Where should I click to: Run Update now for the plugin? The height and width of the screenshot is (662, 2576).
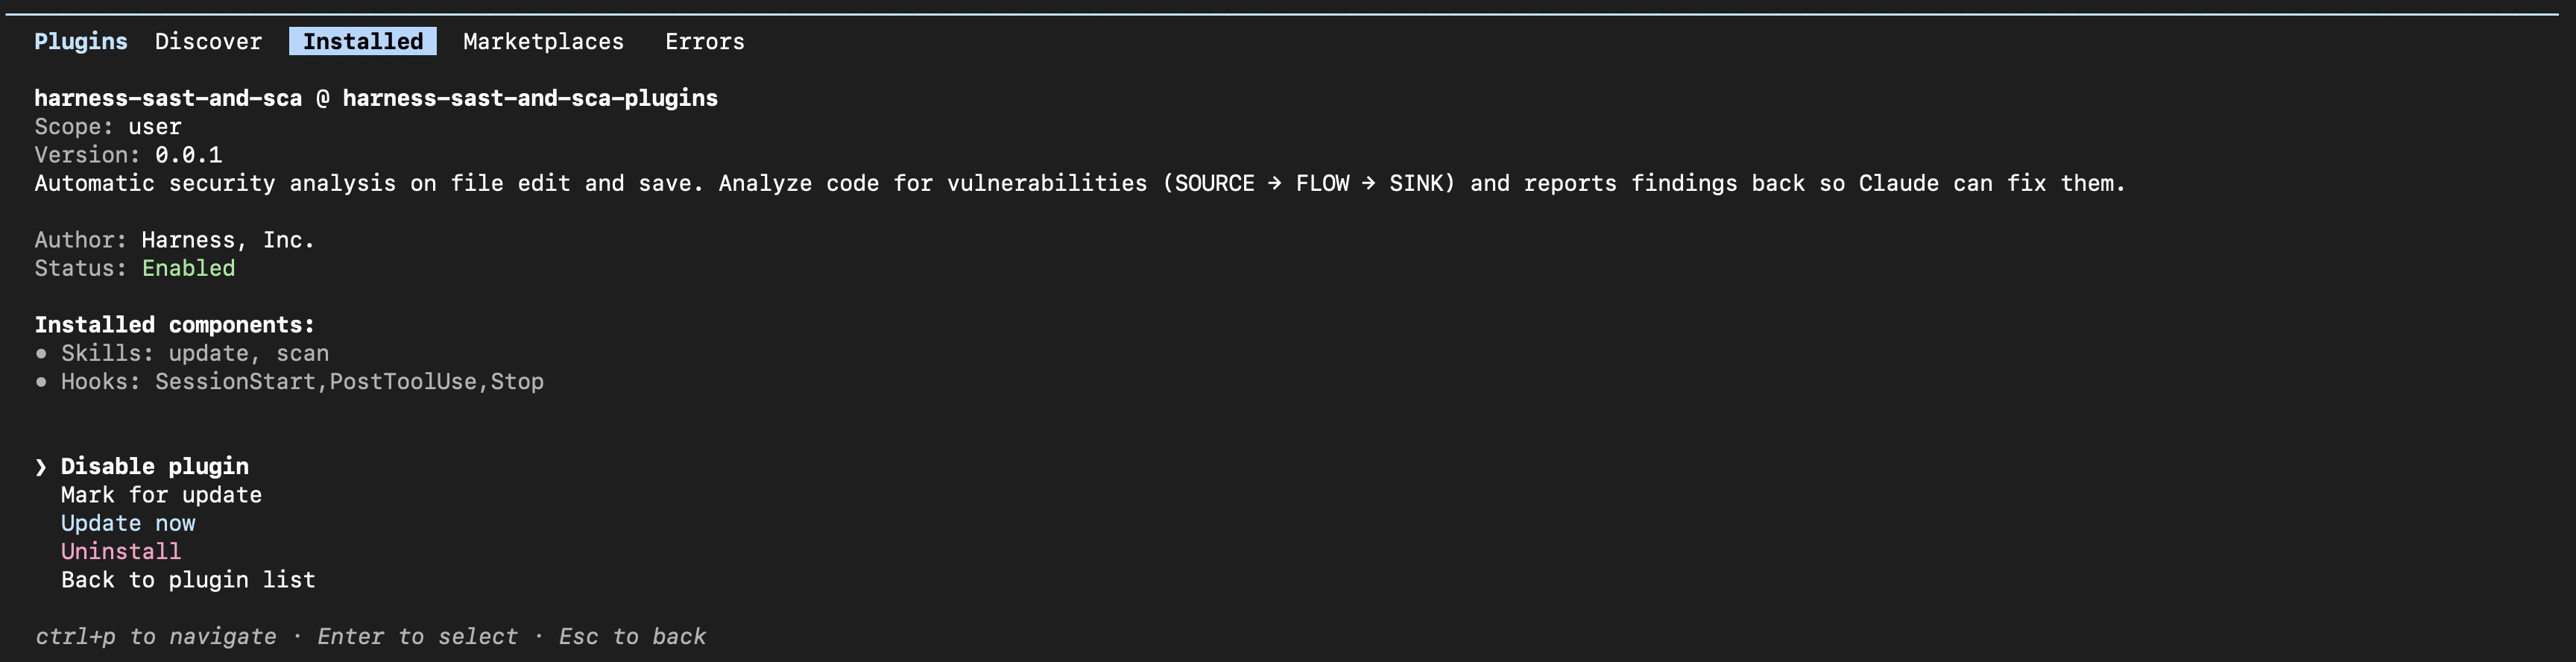click(128, 524)
